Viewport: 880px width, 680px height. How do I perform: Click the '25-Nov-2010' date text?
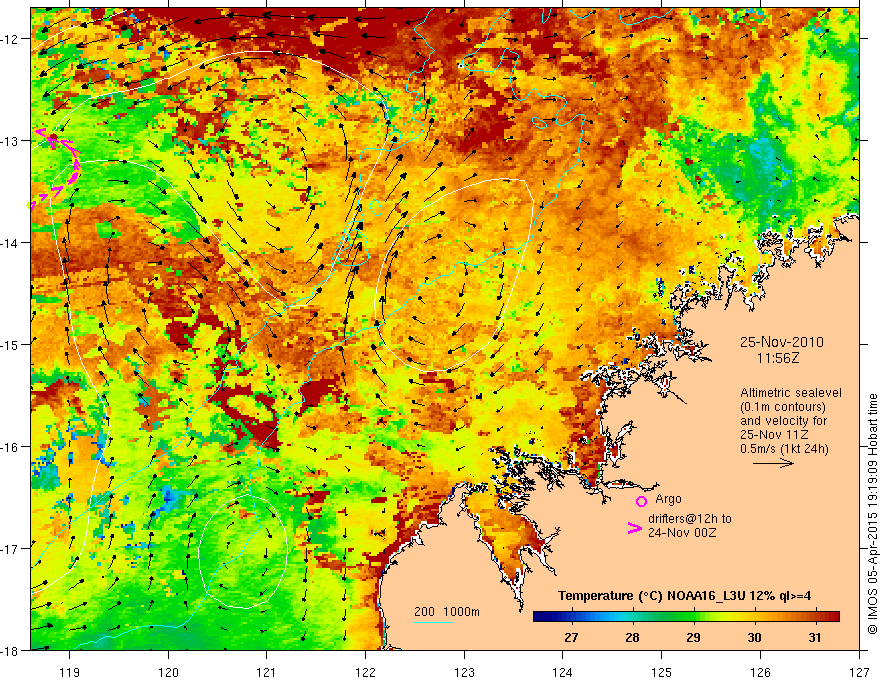tap(782, 342)
